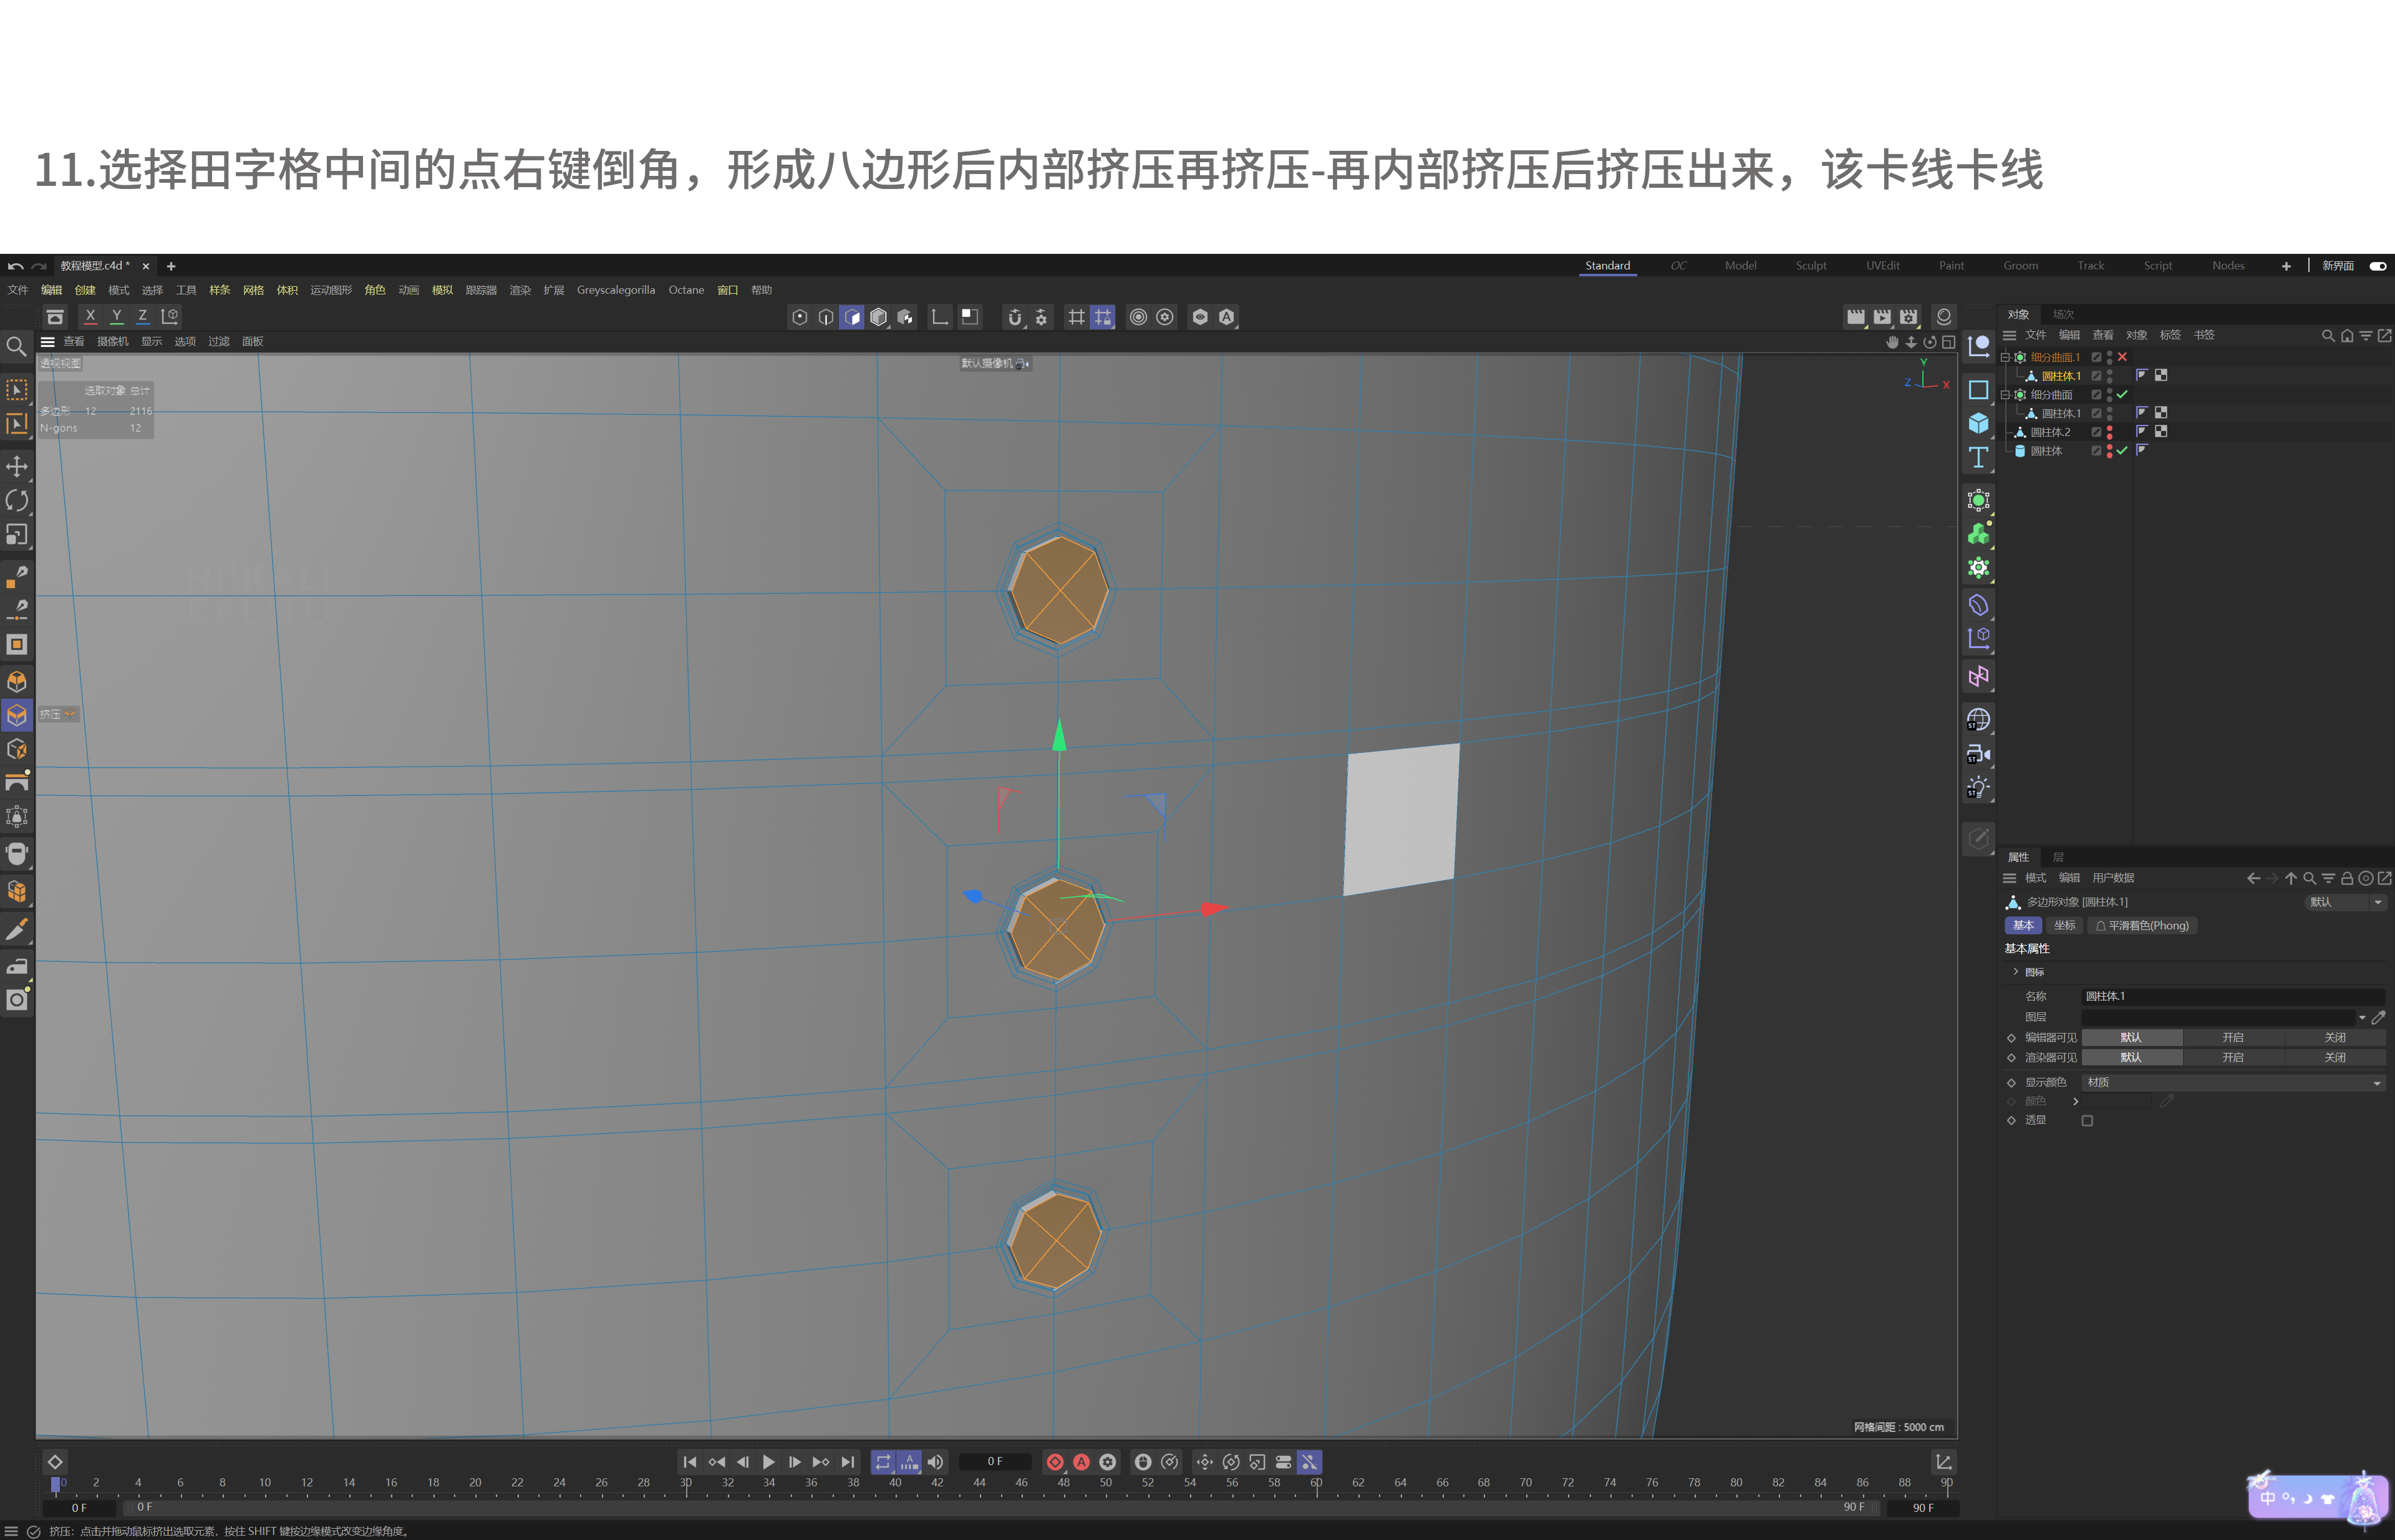This screenshot has width=2395, height=1540.
Task: Expand the 图标 section
Action: (2015, 972)
